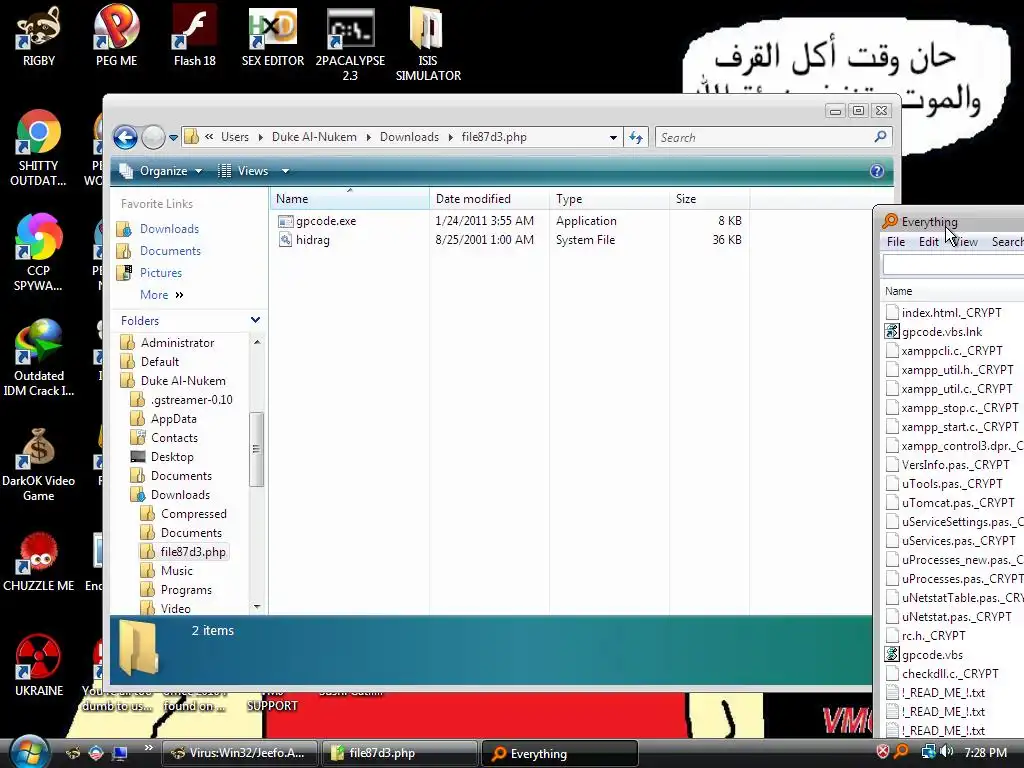Image resolution: width=1024 pixels, height=768 pixels.
Task: Open the Documents favorite link
Action: 170,251
